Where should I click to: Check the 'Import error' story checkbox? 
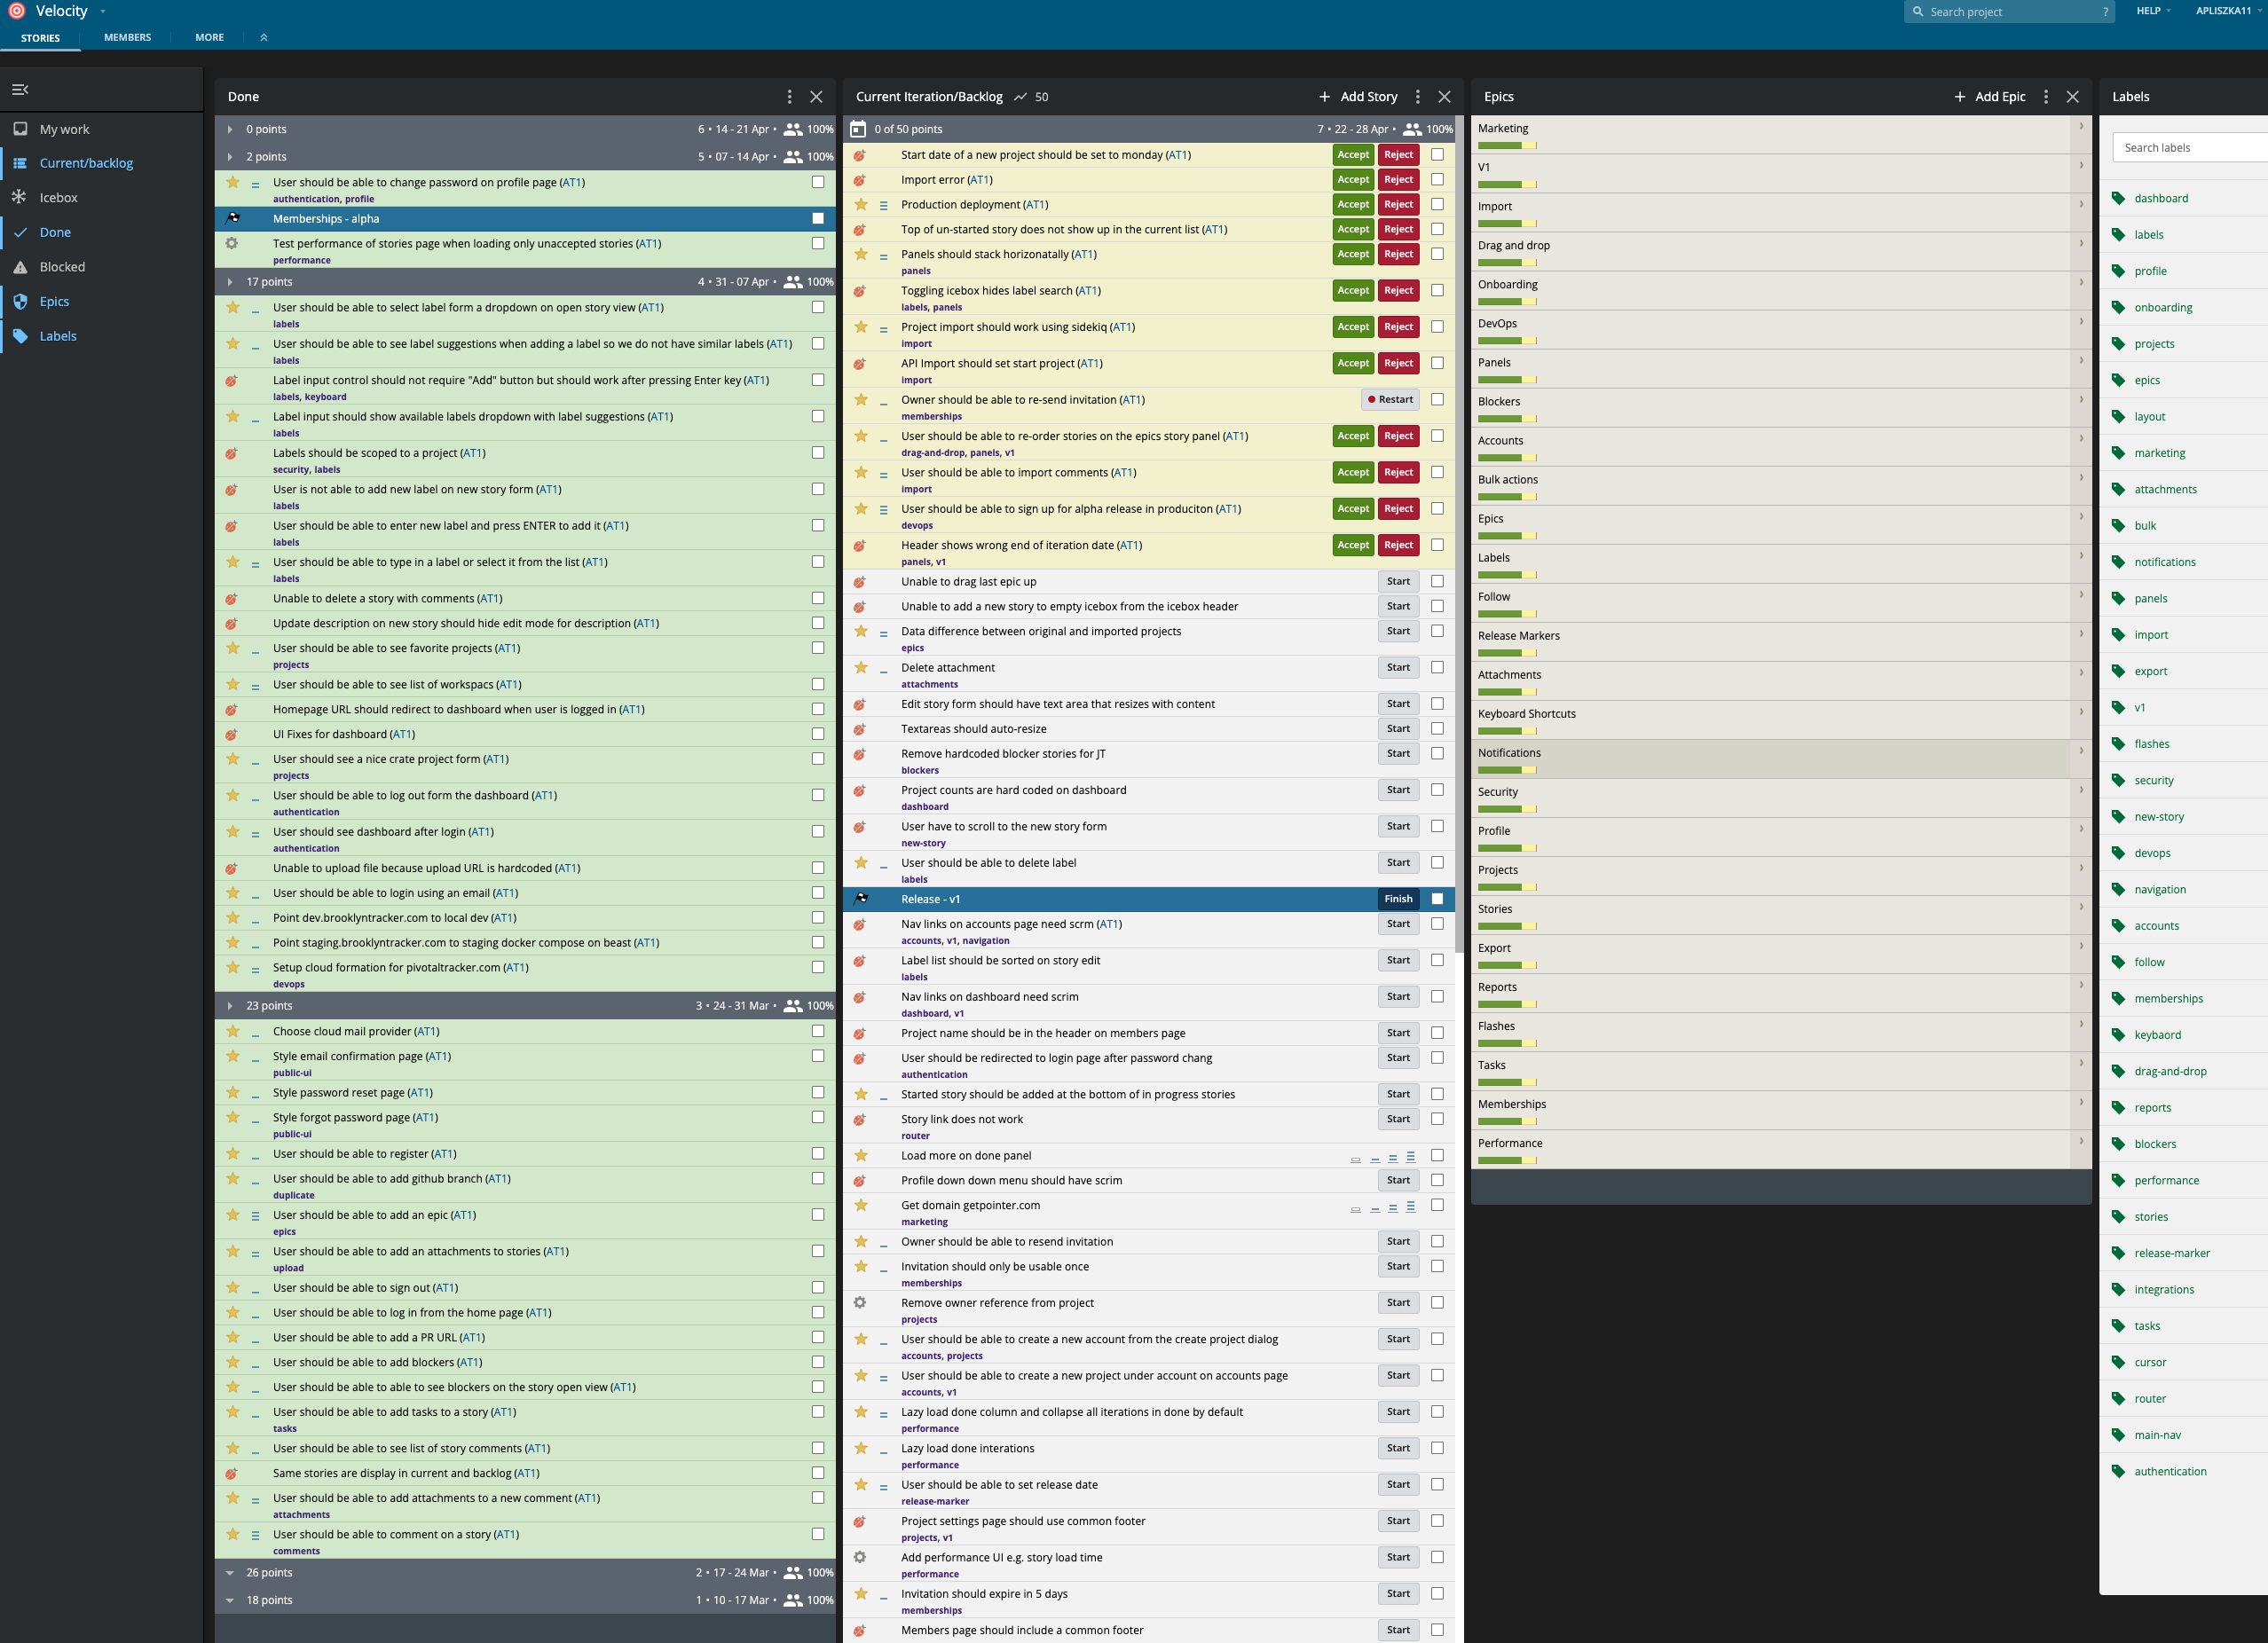(x=1437, y=180)
